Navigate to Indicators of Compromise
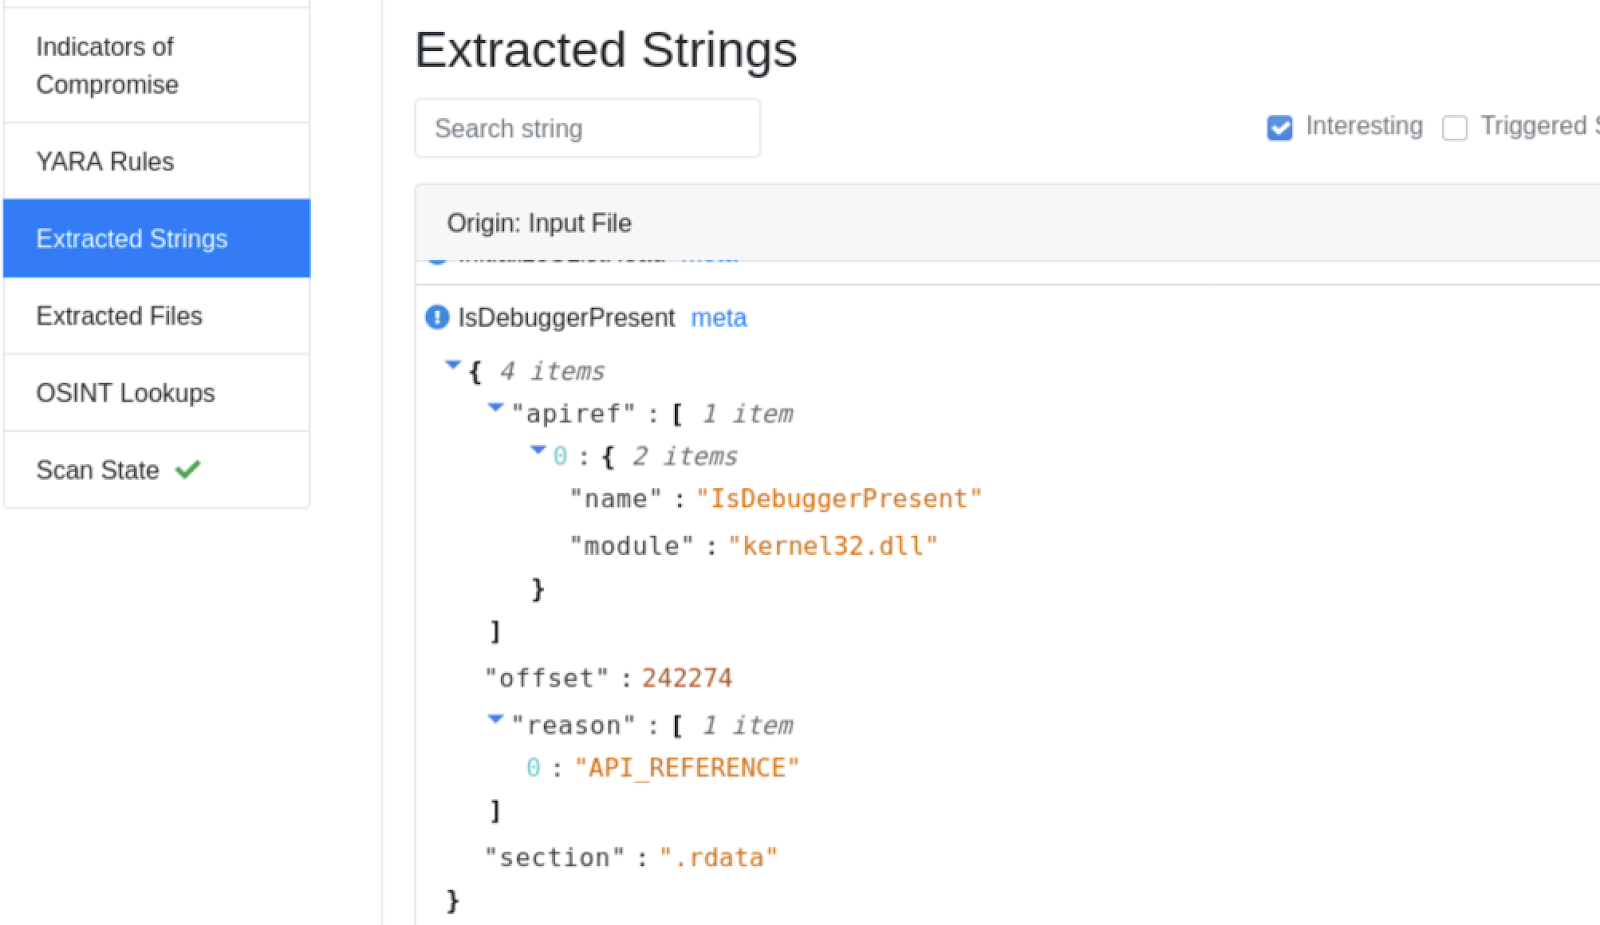Screen dimensions: 1600x925 [105, 65]
